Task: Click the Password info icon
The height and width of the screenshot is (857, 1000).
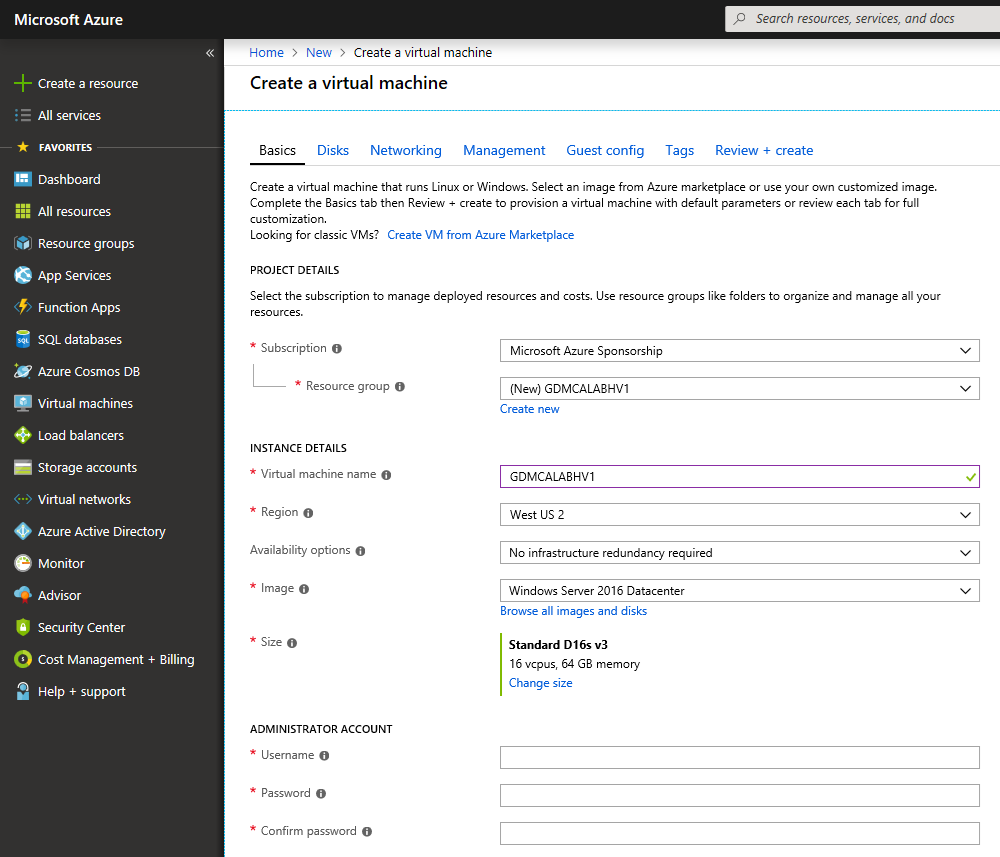Action: coord(321,794)
